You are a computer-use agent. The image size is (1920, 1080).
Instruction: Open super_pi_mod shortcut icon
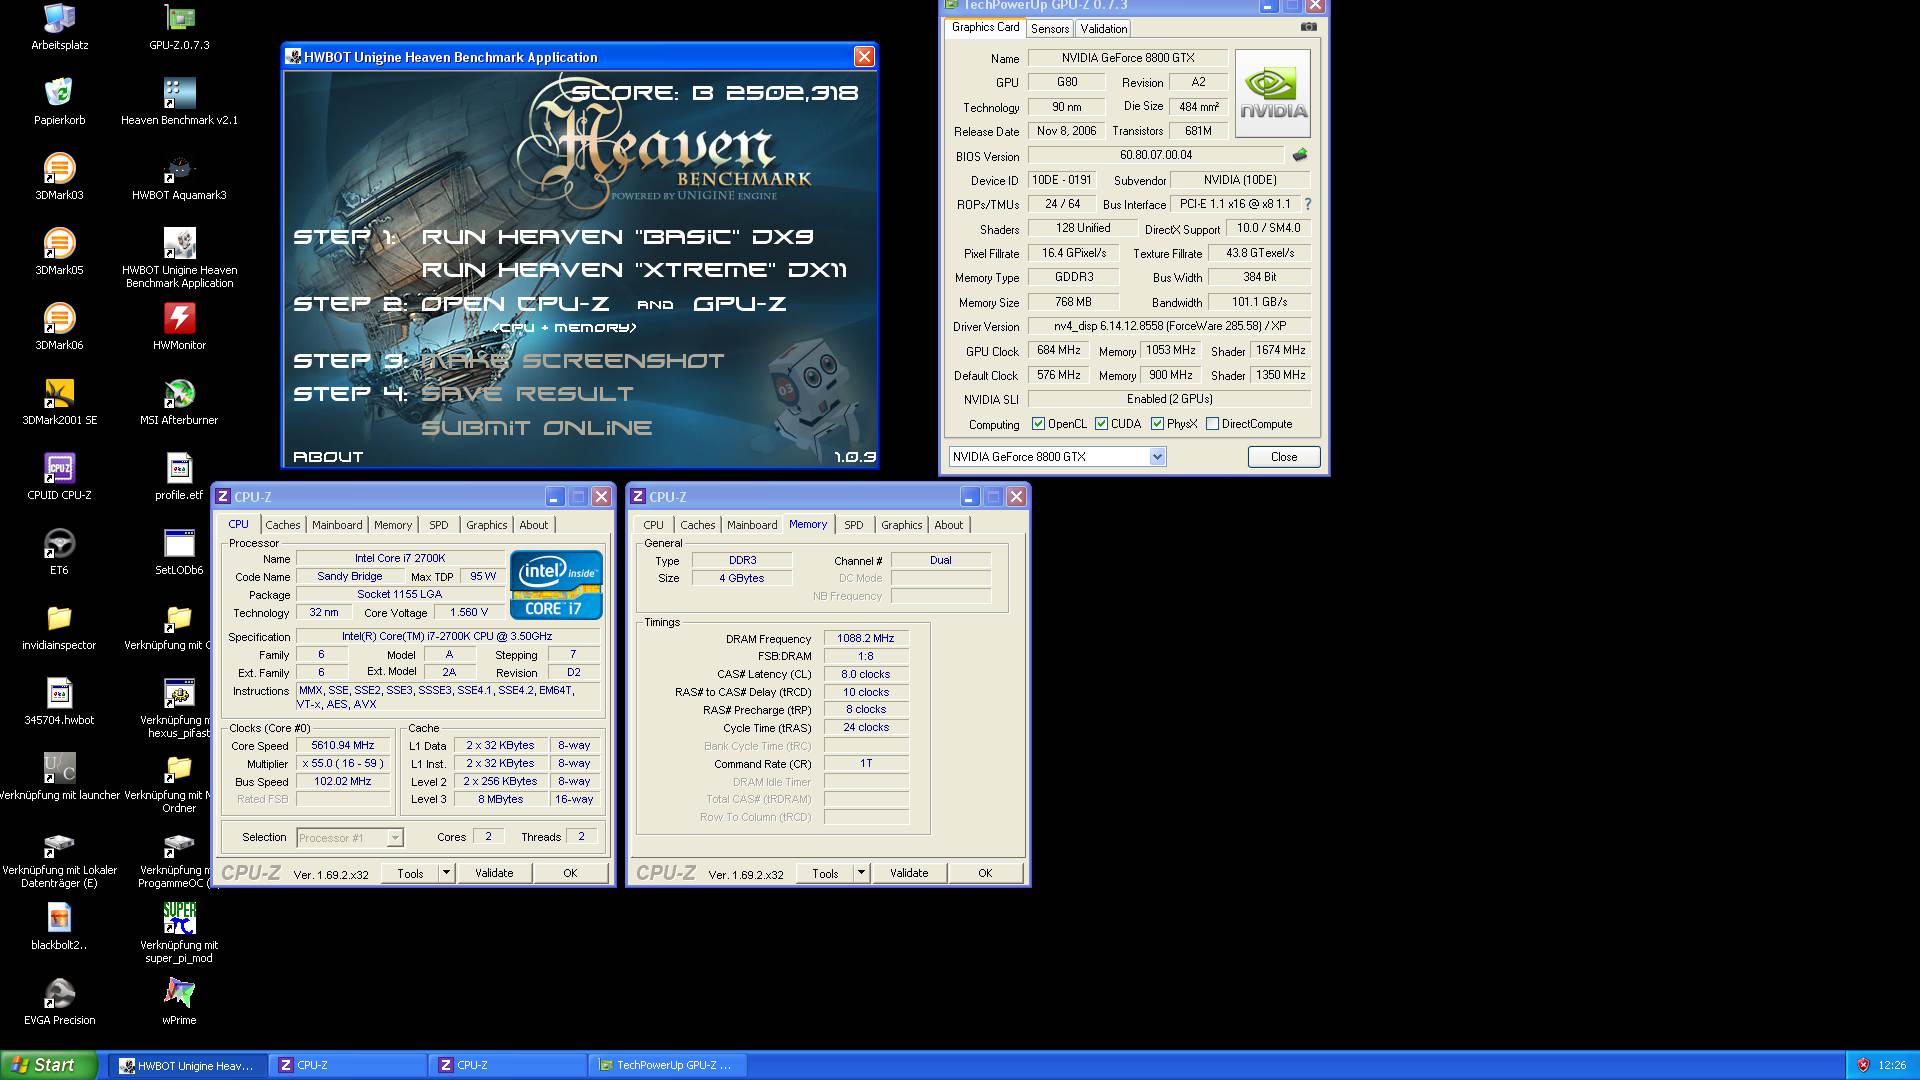(x=179, y=932)
